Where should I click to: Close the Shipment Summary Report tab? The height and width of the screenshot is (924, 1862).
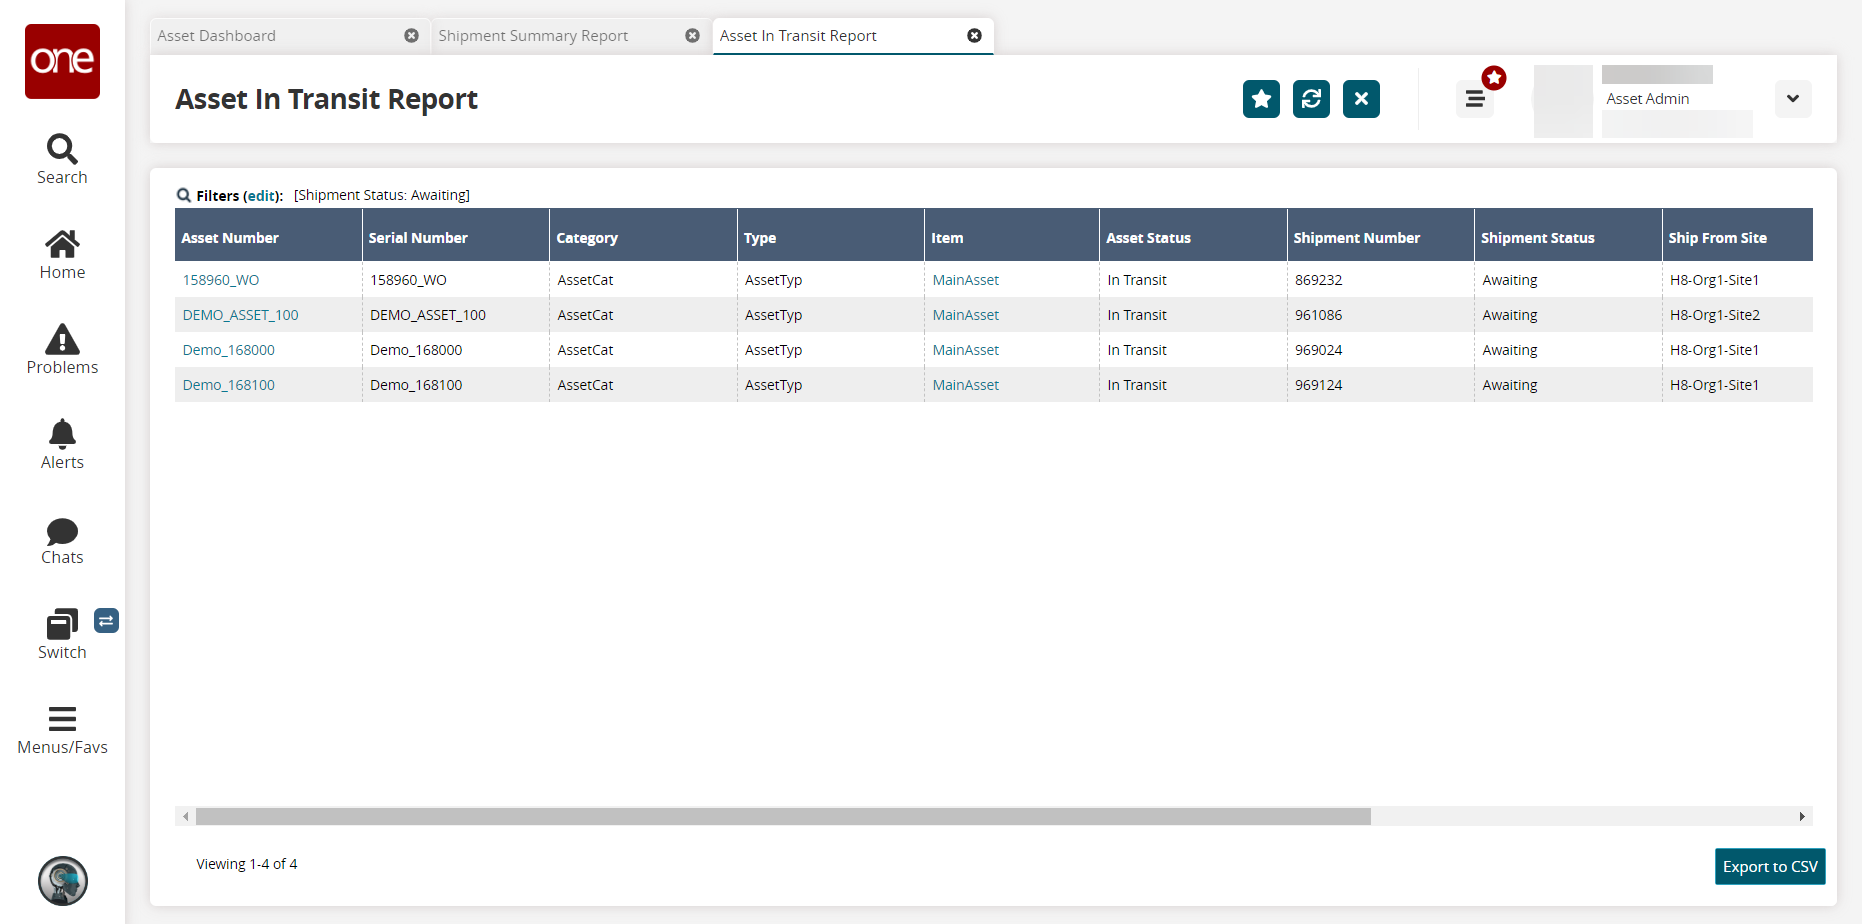692,36
